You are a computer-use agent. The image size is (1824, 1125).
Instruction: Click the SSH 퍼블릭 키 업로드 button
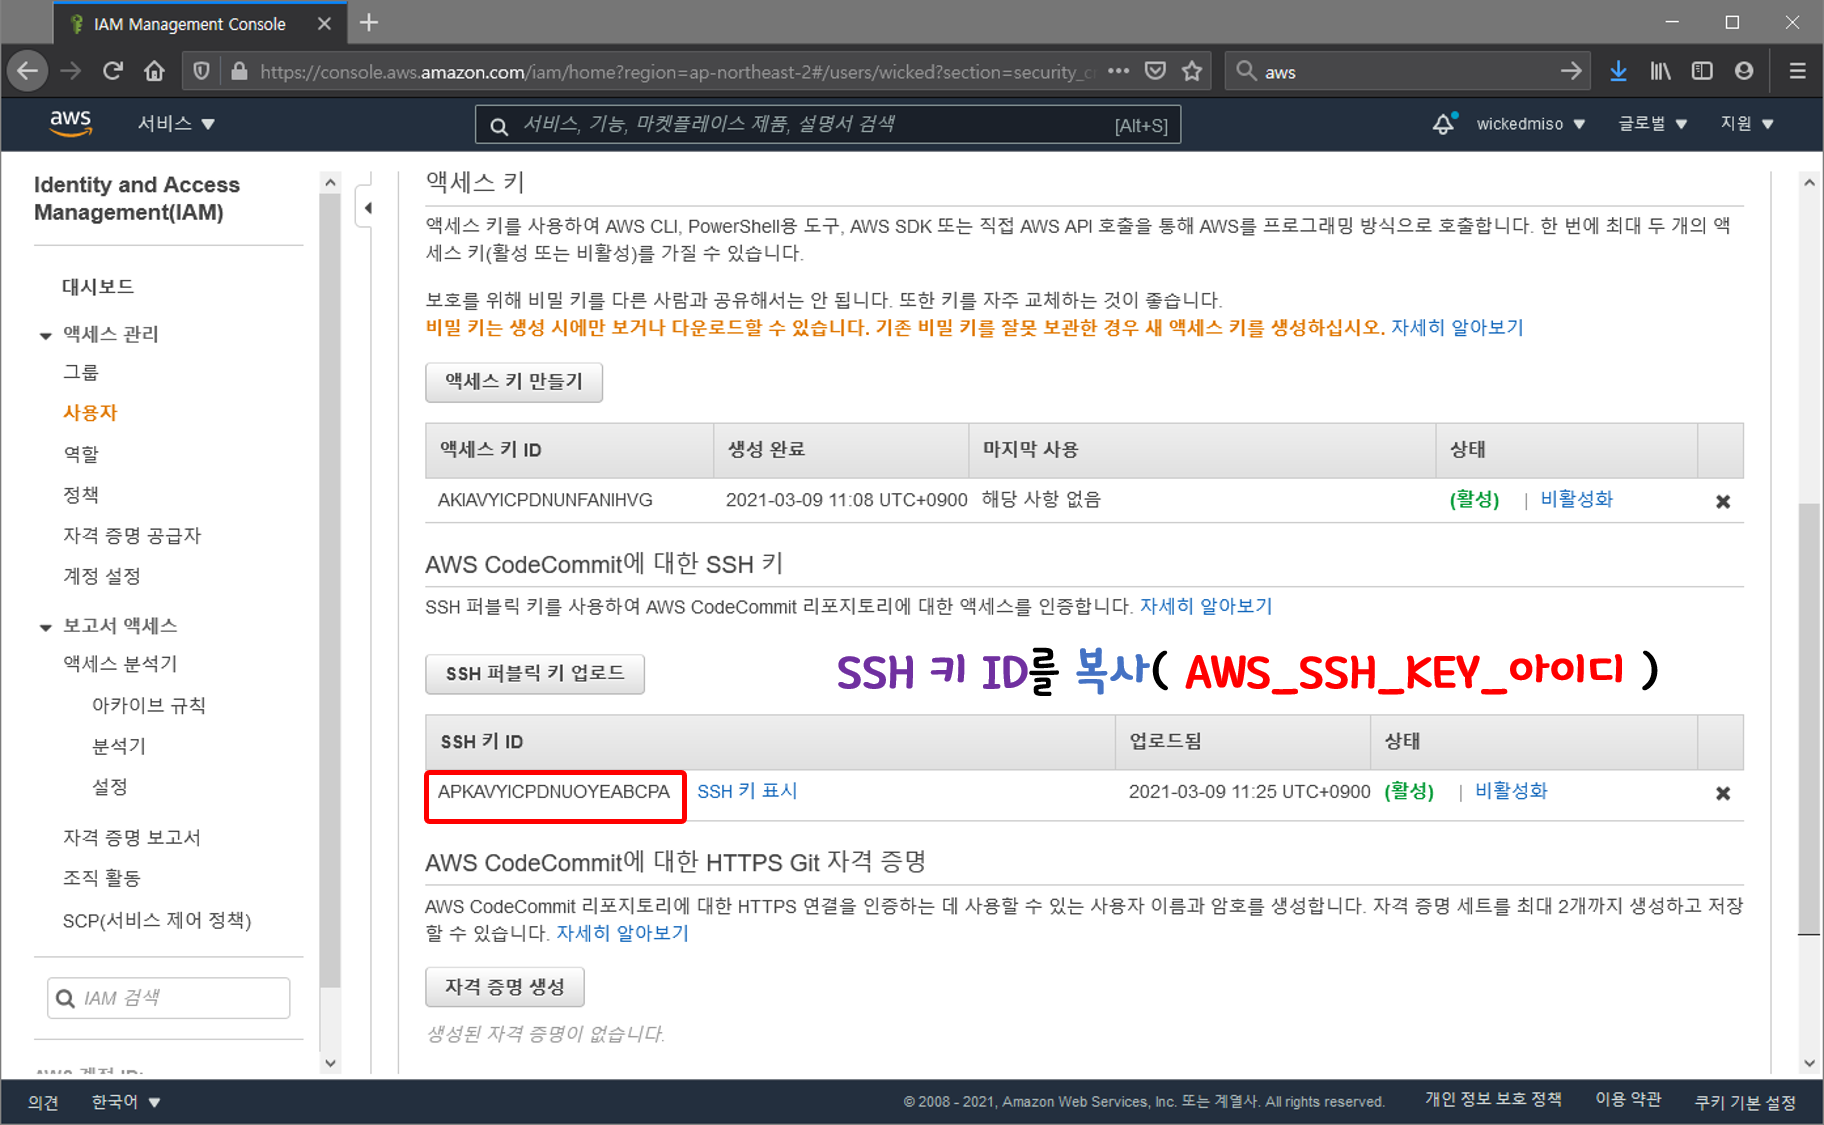(535, 674)
